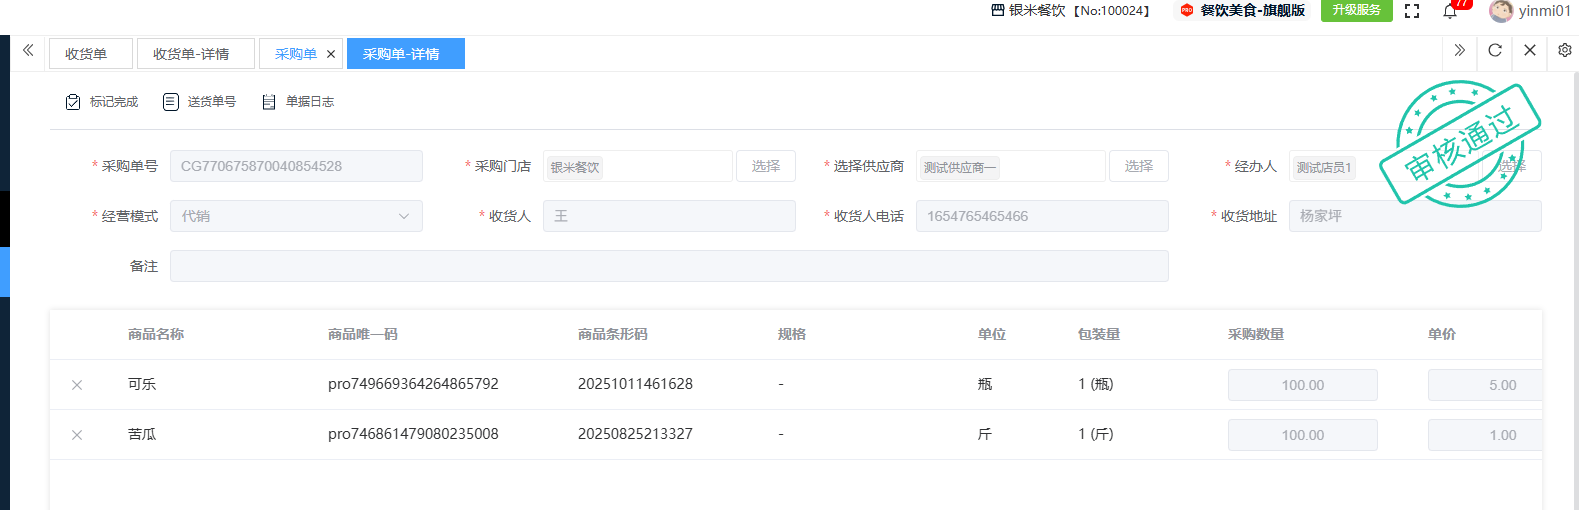The width and height of the screenshot is (1579, 510).
Task: Collapse sidebar with double-left arrow
Action: [28, 50]
